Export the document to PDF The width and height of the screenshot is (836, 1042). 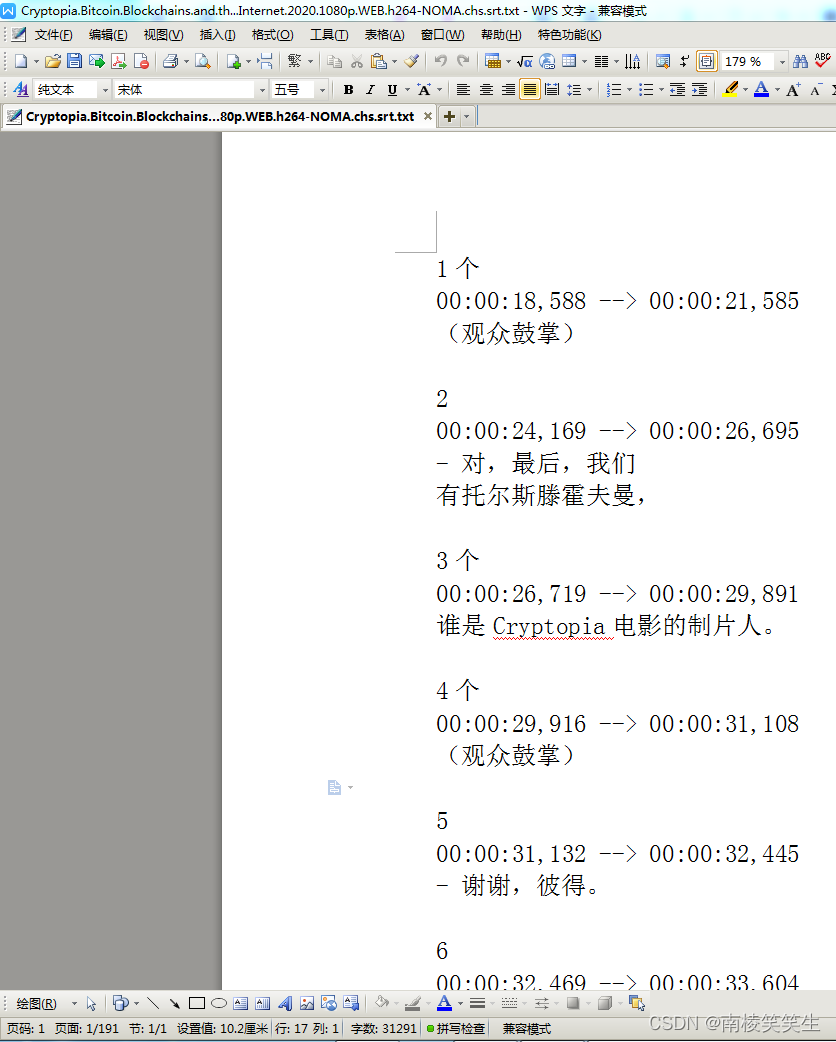[x=119, y=62]
